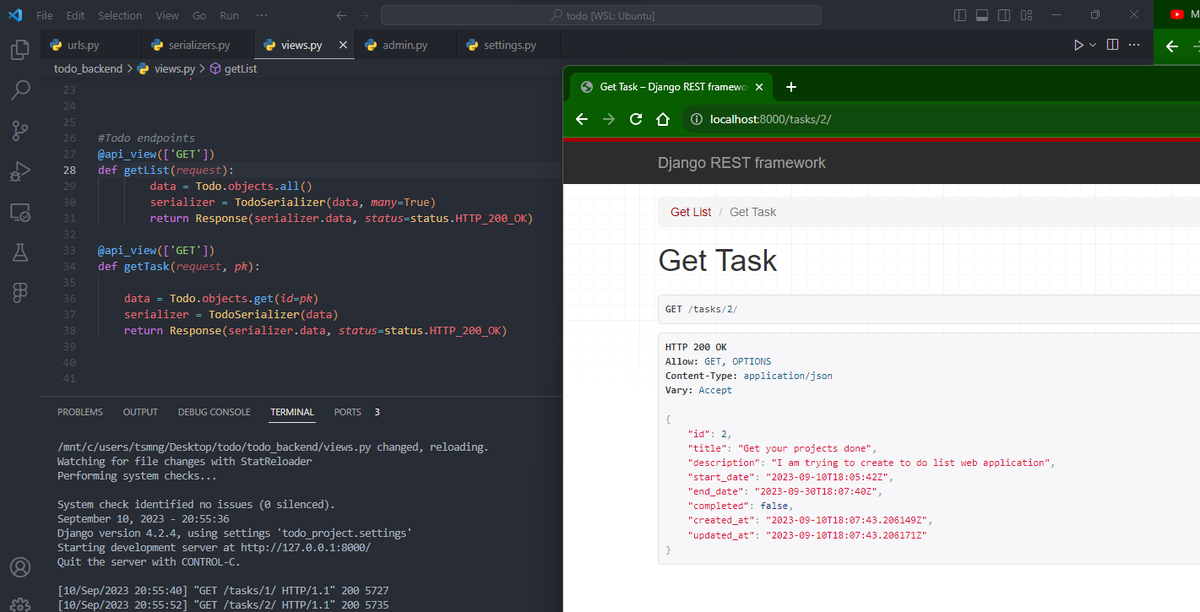Switch to the serializers.py editor tab
Image resolution: width=1200 pixels, height=612 pixels.
(196, 45)
